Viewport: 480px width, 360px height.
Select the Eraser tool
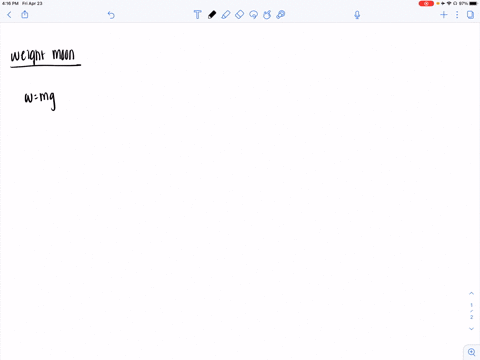tap(239, 15)
